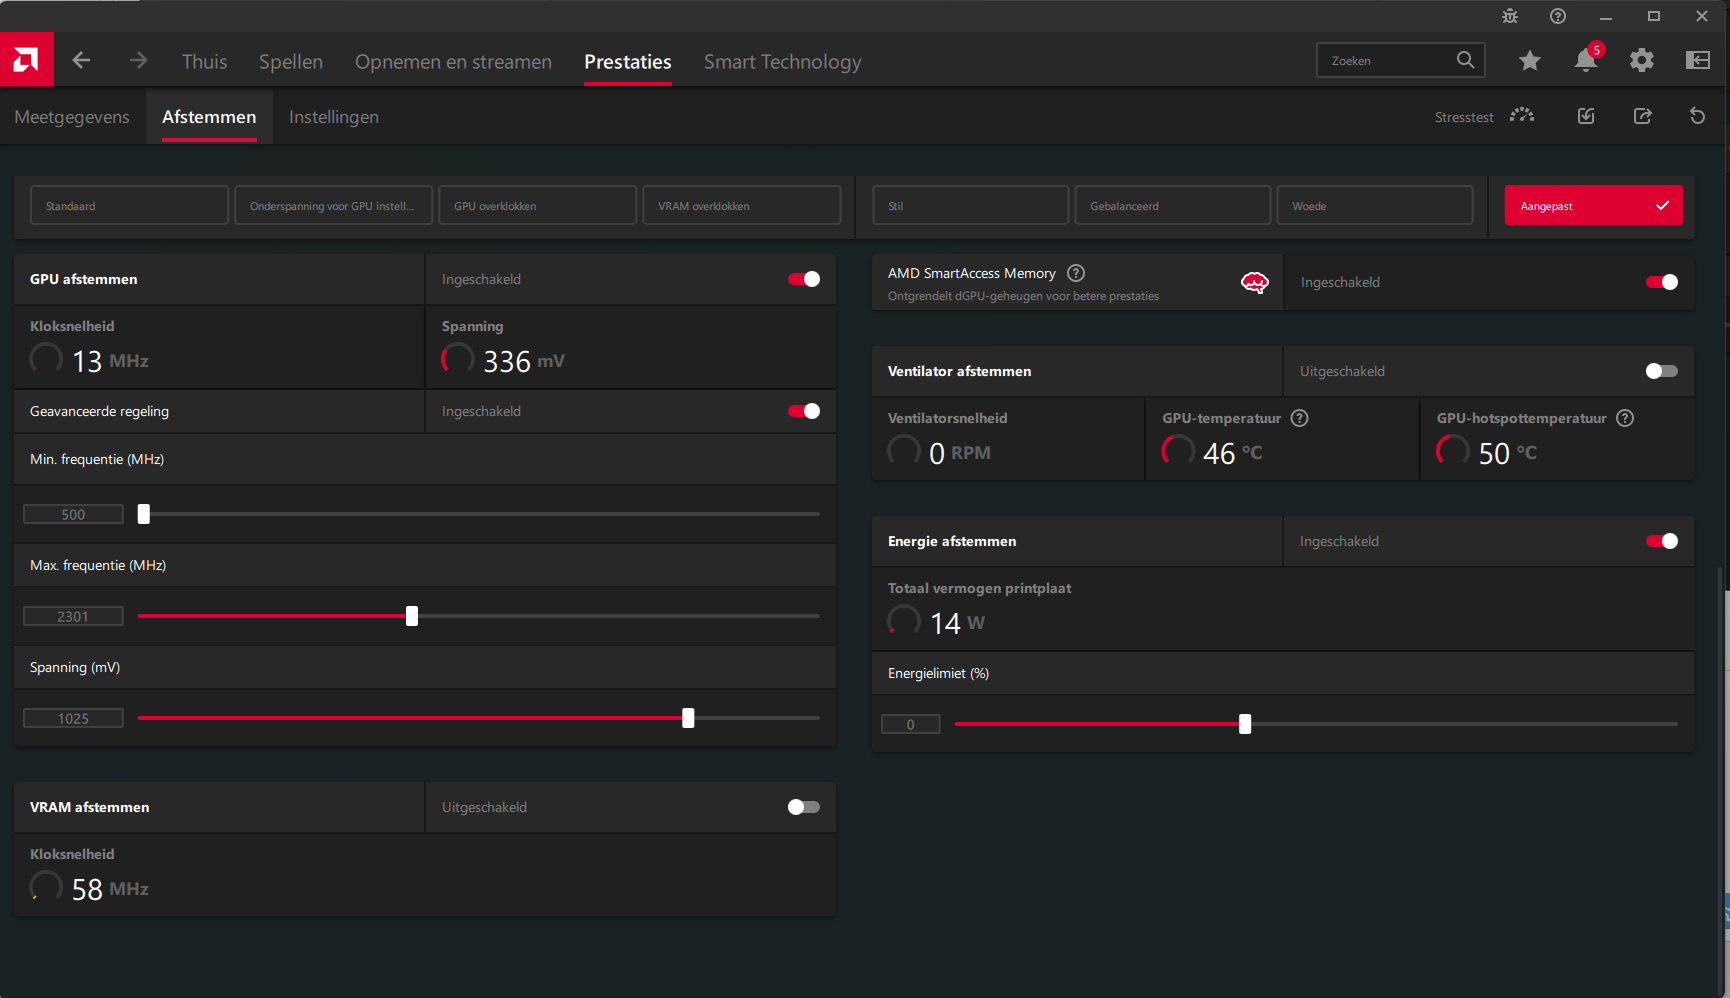Select GPU overklokken preset

click(537, 205)
